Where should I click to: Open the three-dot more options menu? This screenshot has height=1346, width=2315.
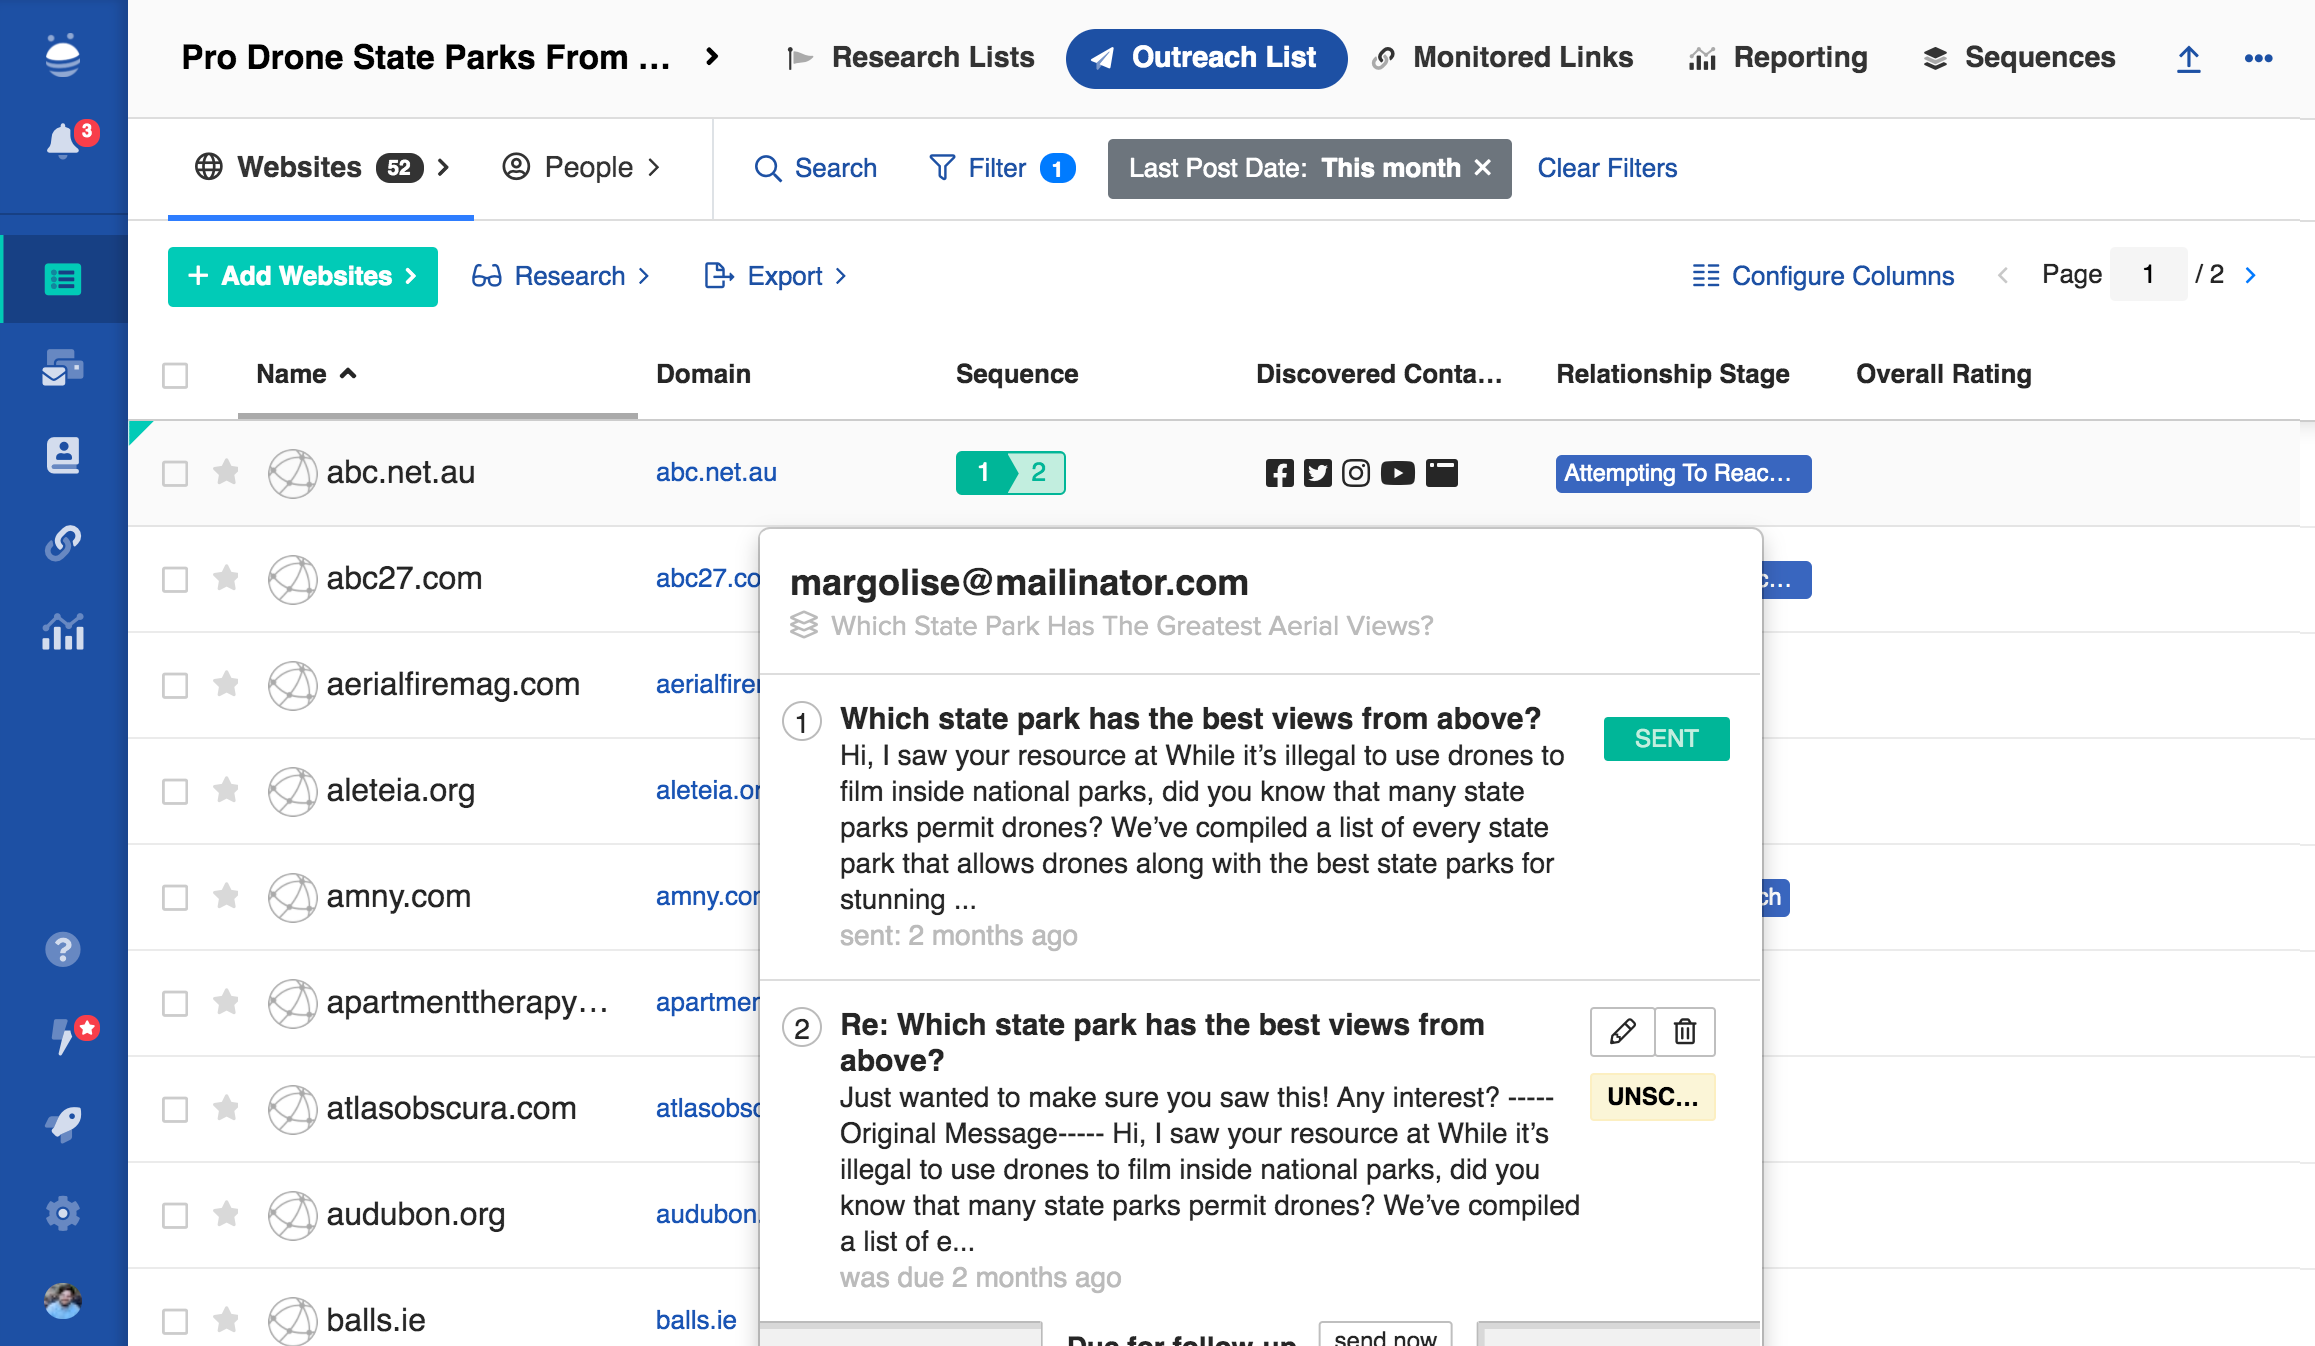click(x=2258, y=59)
